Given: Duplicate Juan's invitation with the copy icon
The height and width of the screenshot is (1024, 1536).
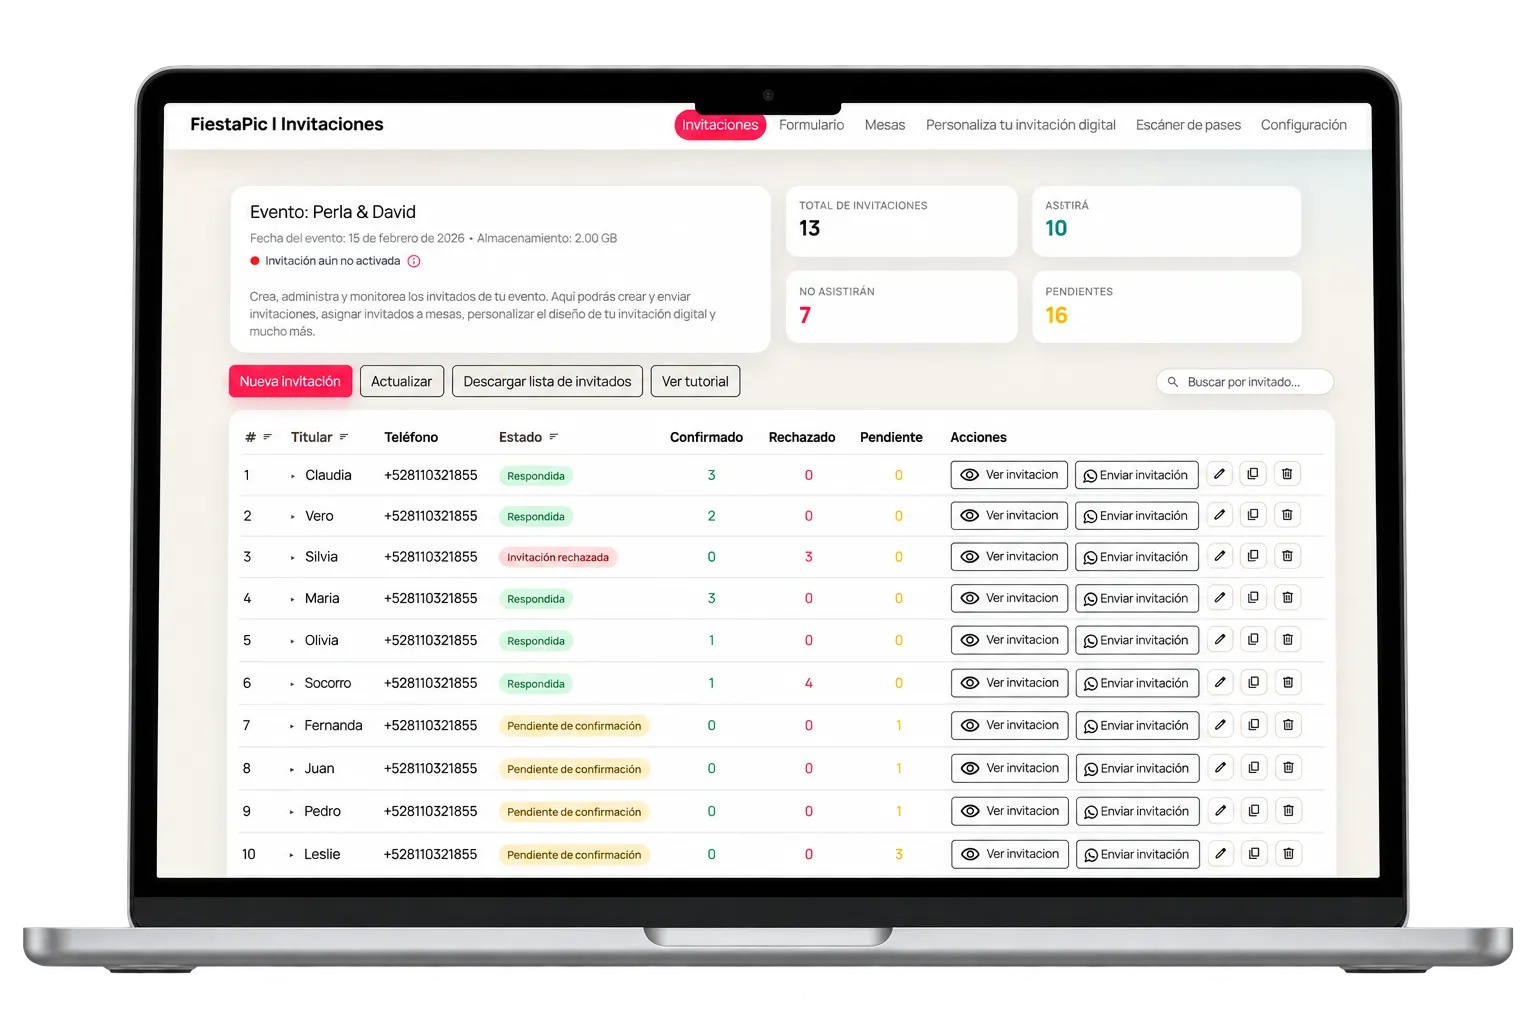Looking at the screenshot, I should (1254, 768).
